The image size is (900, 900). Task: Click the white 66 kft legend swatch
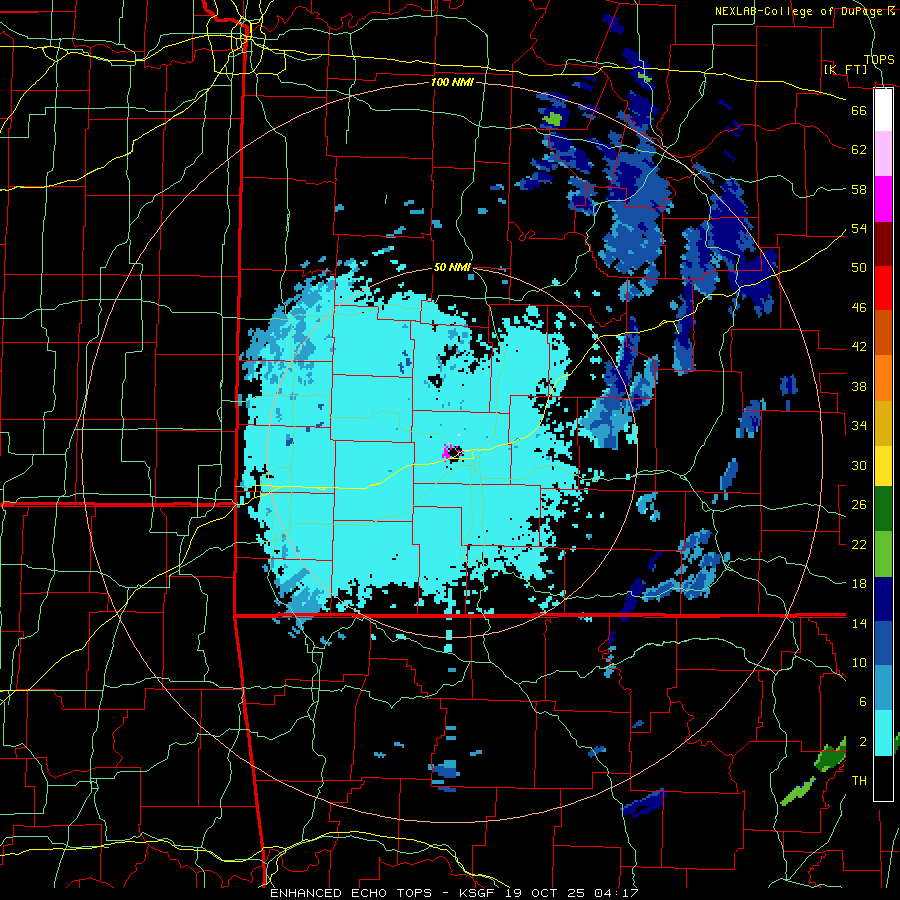coord(883,110)
